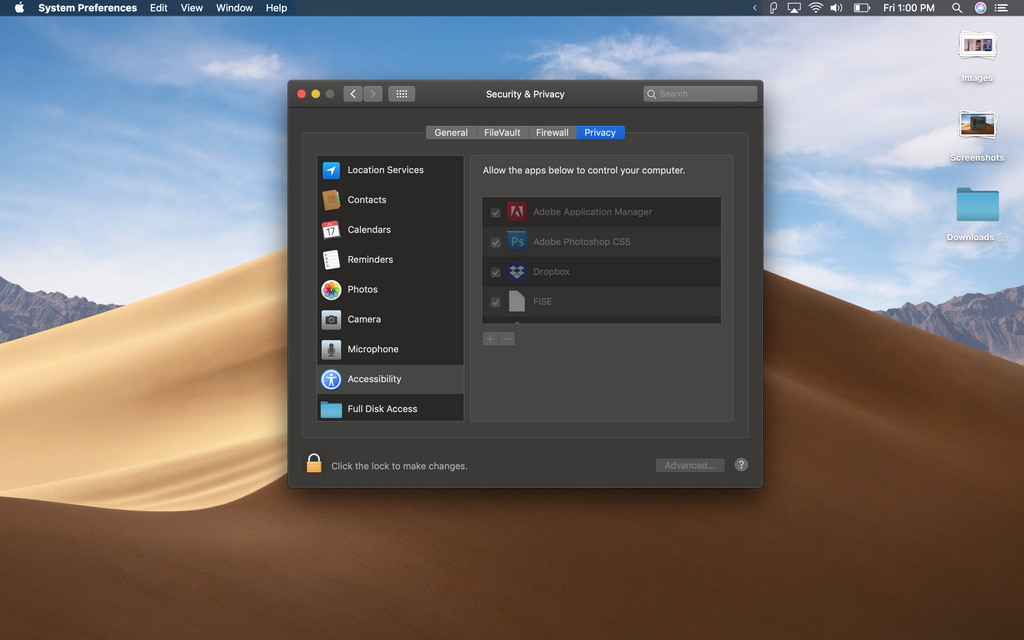Click the Search field in the toolbar
Image resolution: width=1024 pixels, height=640 pixels.
click(700, 94)
